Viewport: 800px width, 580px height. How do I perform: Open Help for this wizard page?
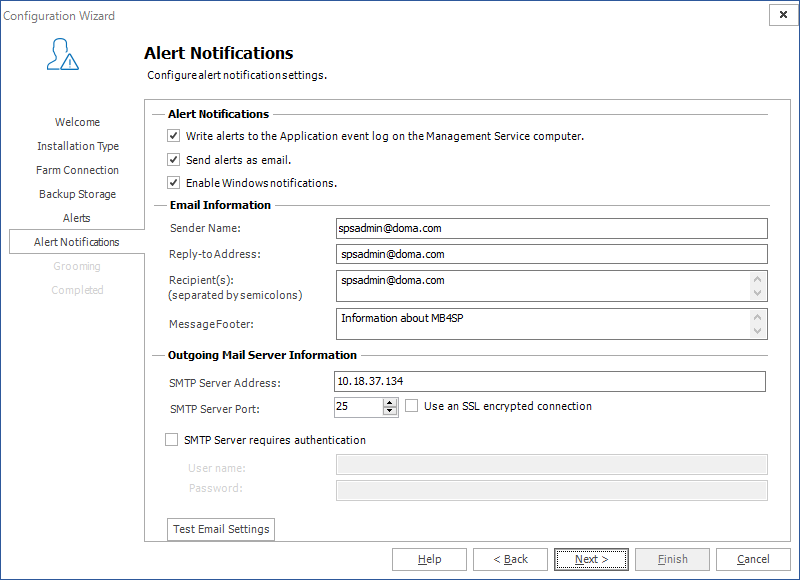click(429, 559)
